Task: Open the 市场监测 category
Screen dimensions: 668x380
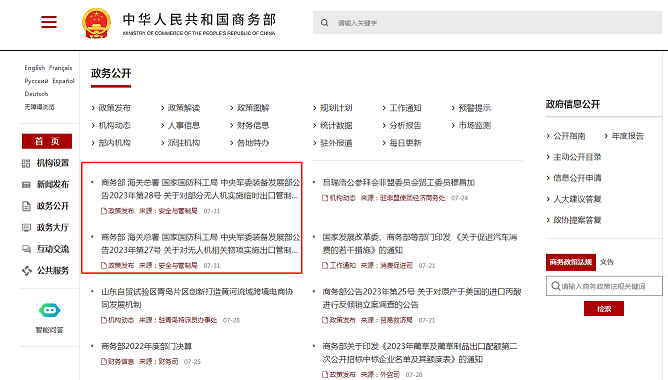Action: 475,125
